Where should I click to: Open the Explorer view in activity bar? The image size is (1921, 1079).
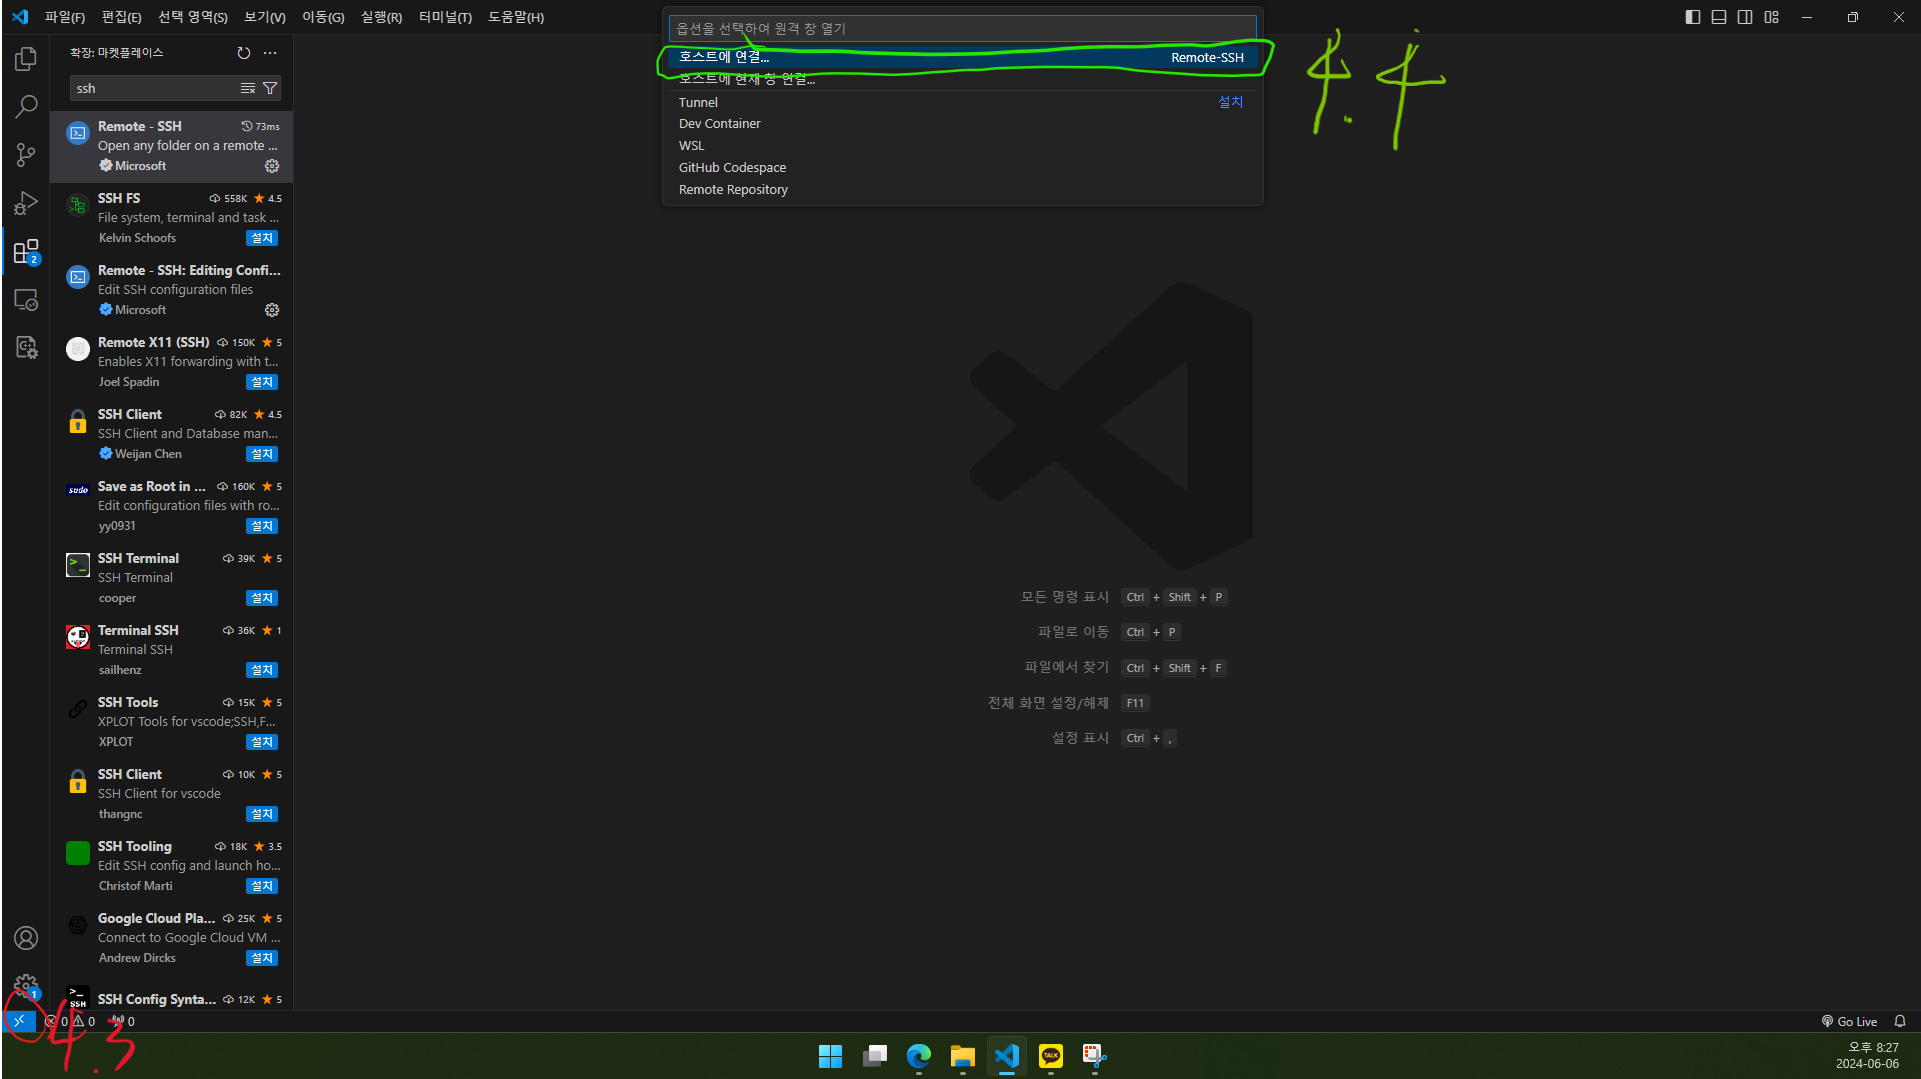click(26, 59)
